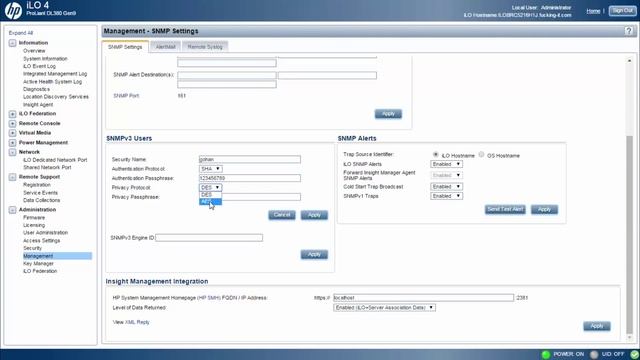Click the Authentication Passphrase field

coord(250,178)
